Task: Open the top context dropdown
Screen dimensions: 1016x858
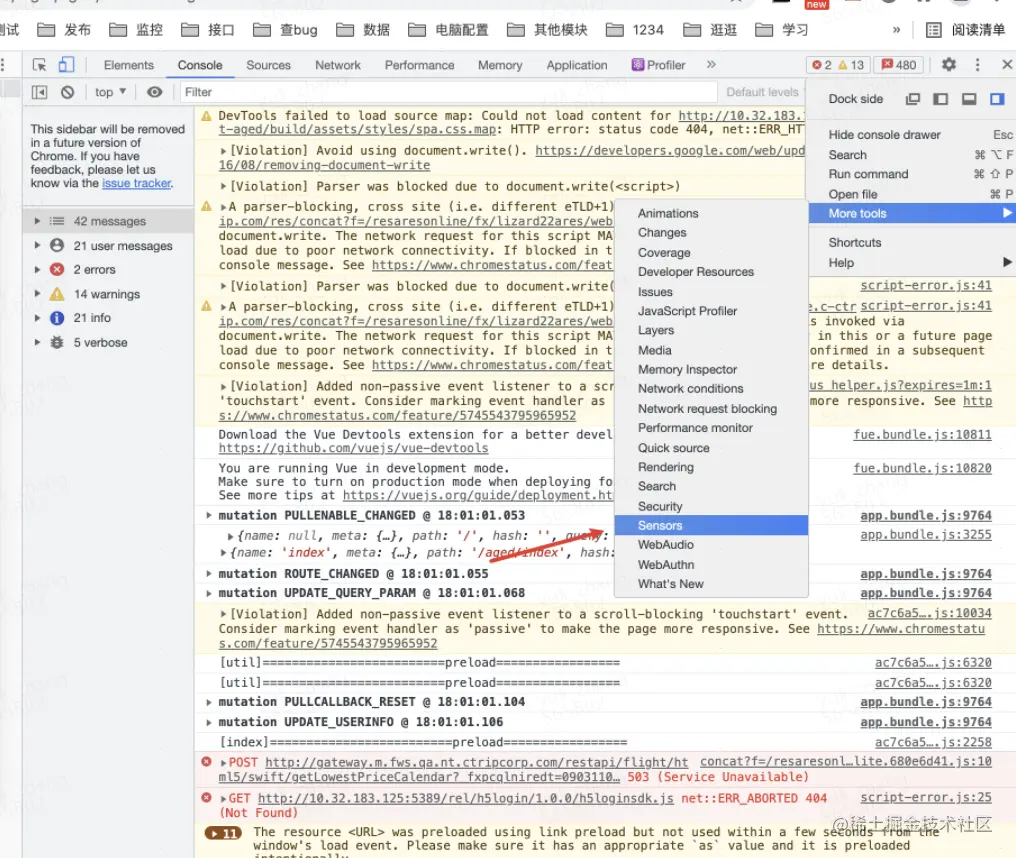Action: click(110, 92)
